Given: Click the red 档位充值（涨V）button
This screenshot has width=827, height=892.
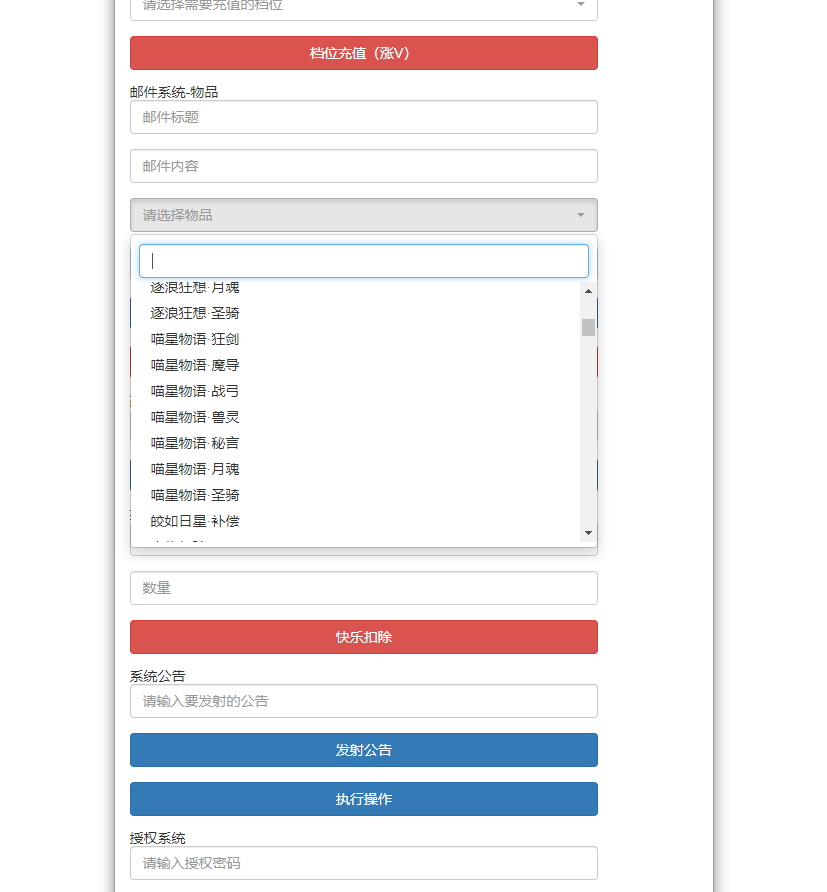Looking at the screenshot, I should coord(363,53).
